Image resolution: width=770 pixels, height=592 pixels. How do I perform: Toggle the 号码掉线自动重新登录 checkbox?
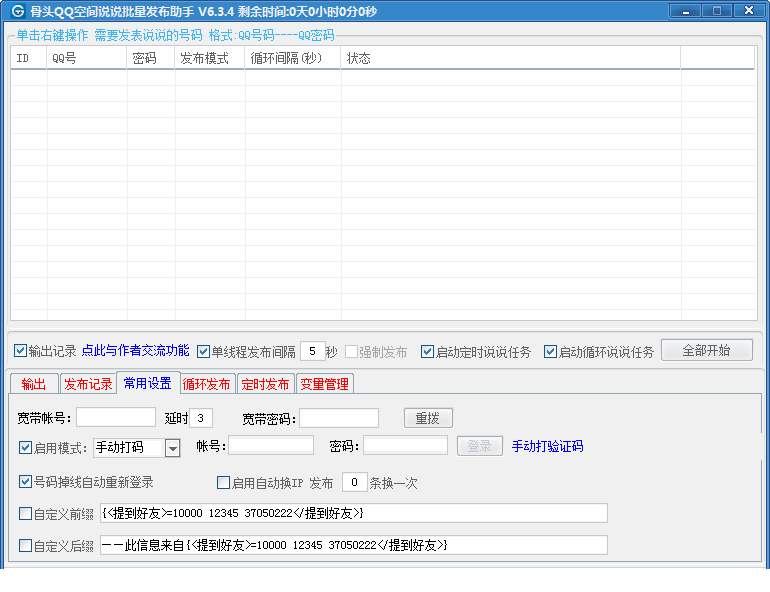(25, 482)
